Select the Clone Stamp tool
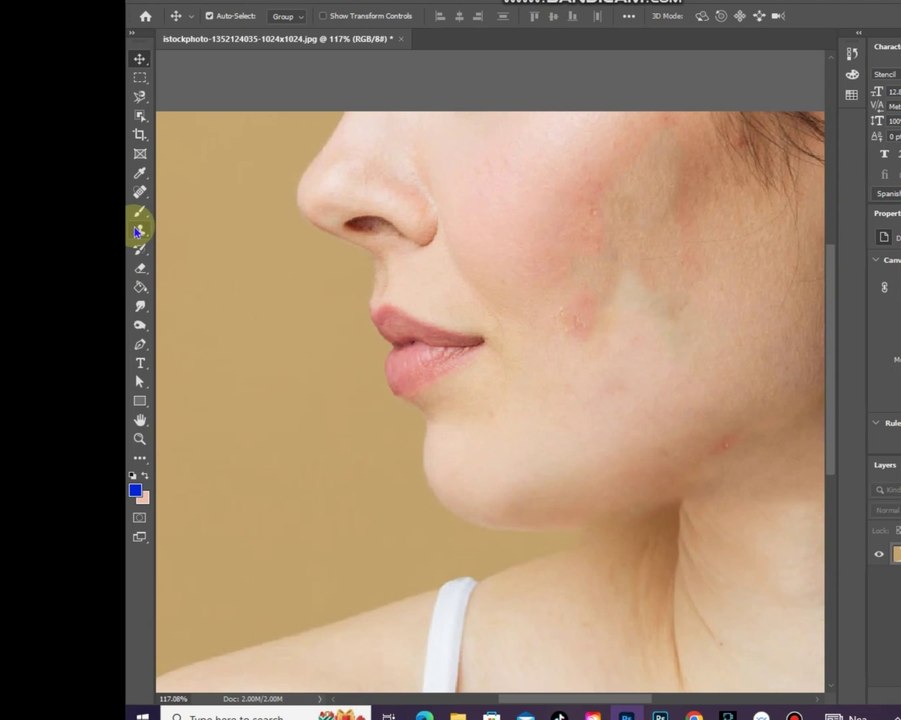This screenshot has width=901, height=720. pyautogui.click(x=140, y=231)
